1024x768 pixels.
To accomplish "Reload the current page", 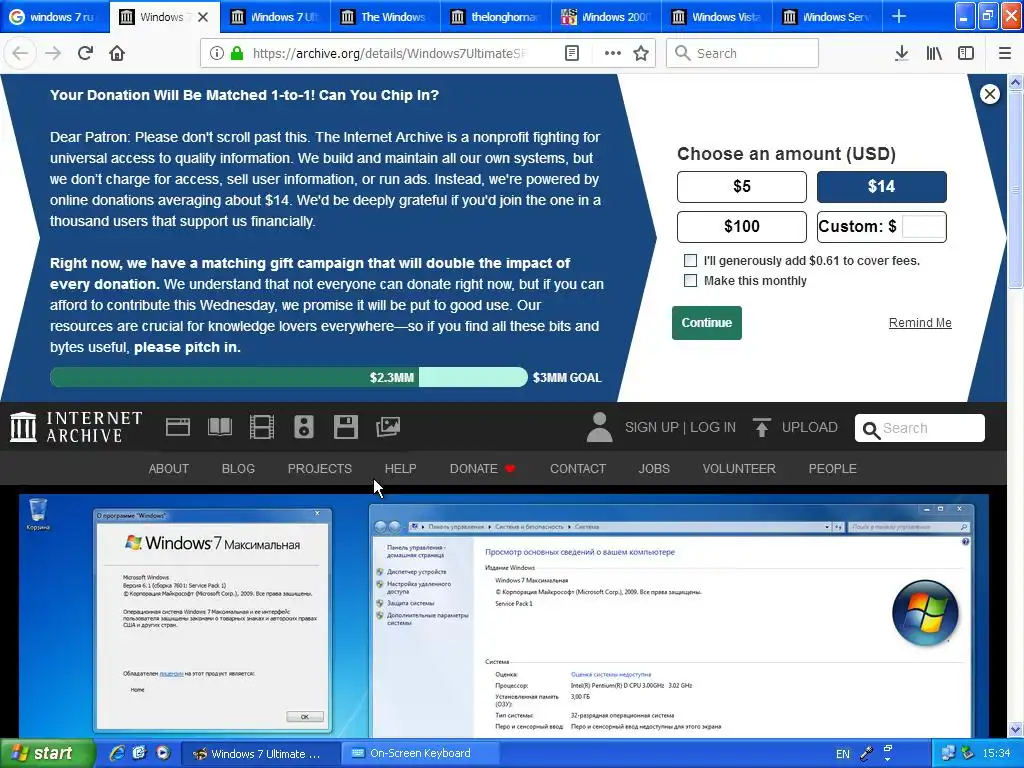I will click(85, 53).
